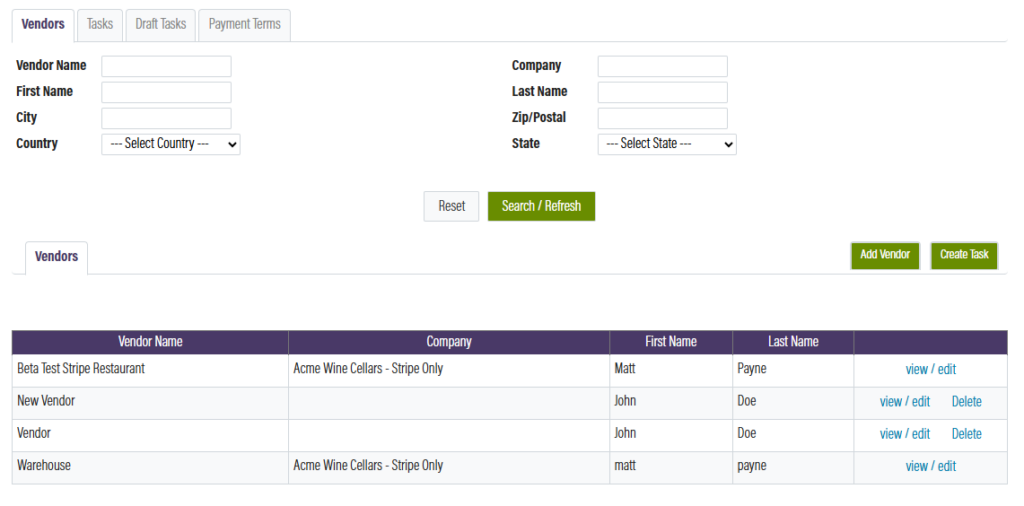Open the Select State dropdown

(x=667, y=144)
